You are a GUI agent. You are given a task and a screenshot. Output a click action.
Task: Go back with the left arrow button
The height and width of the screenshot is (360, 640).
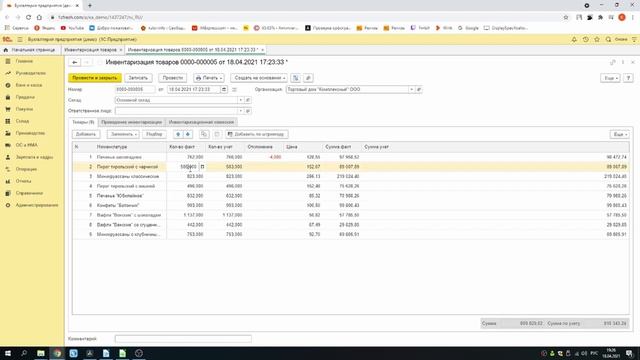(x=74, y=62)
